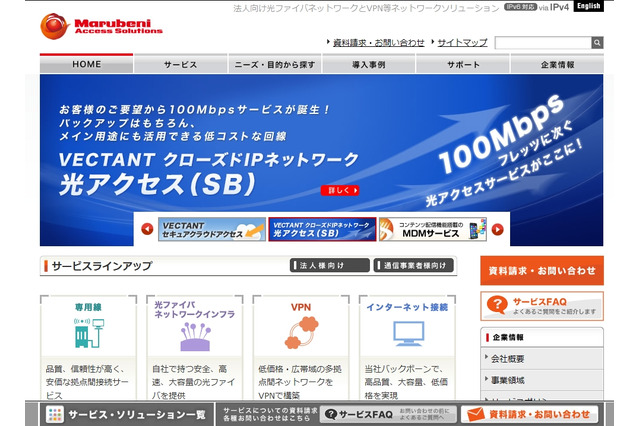Click the colored grid icon in bottom bar
Viewport: 640px width, 426px height.
(55, 415)
